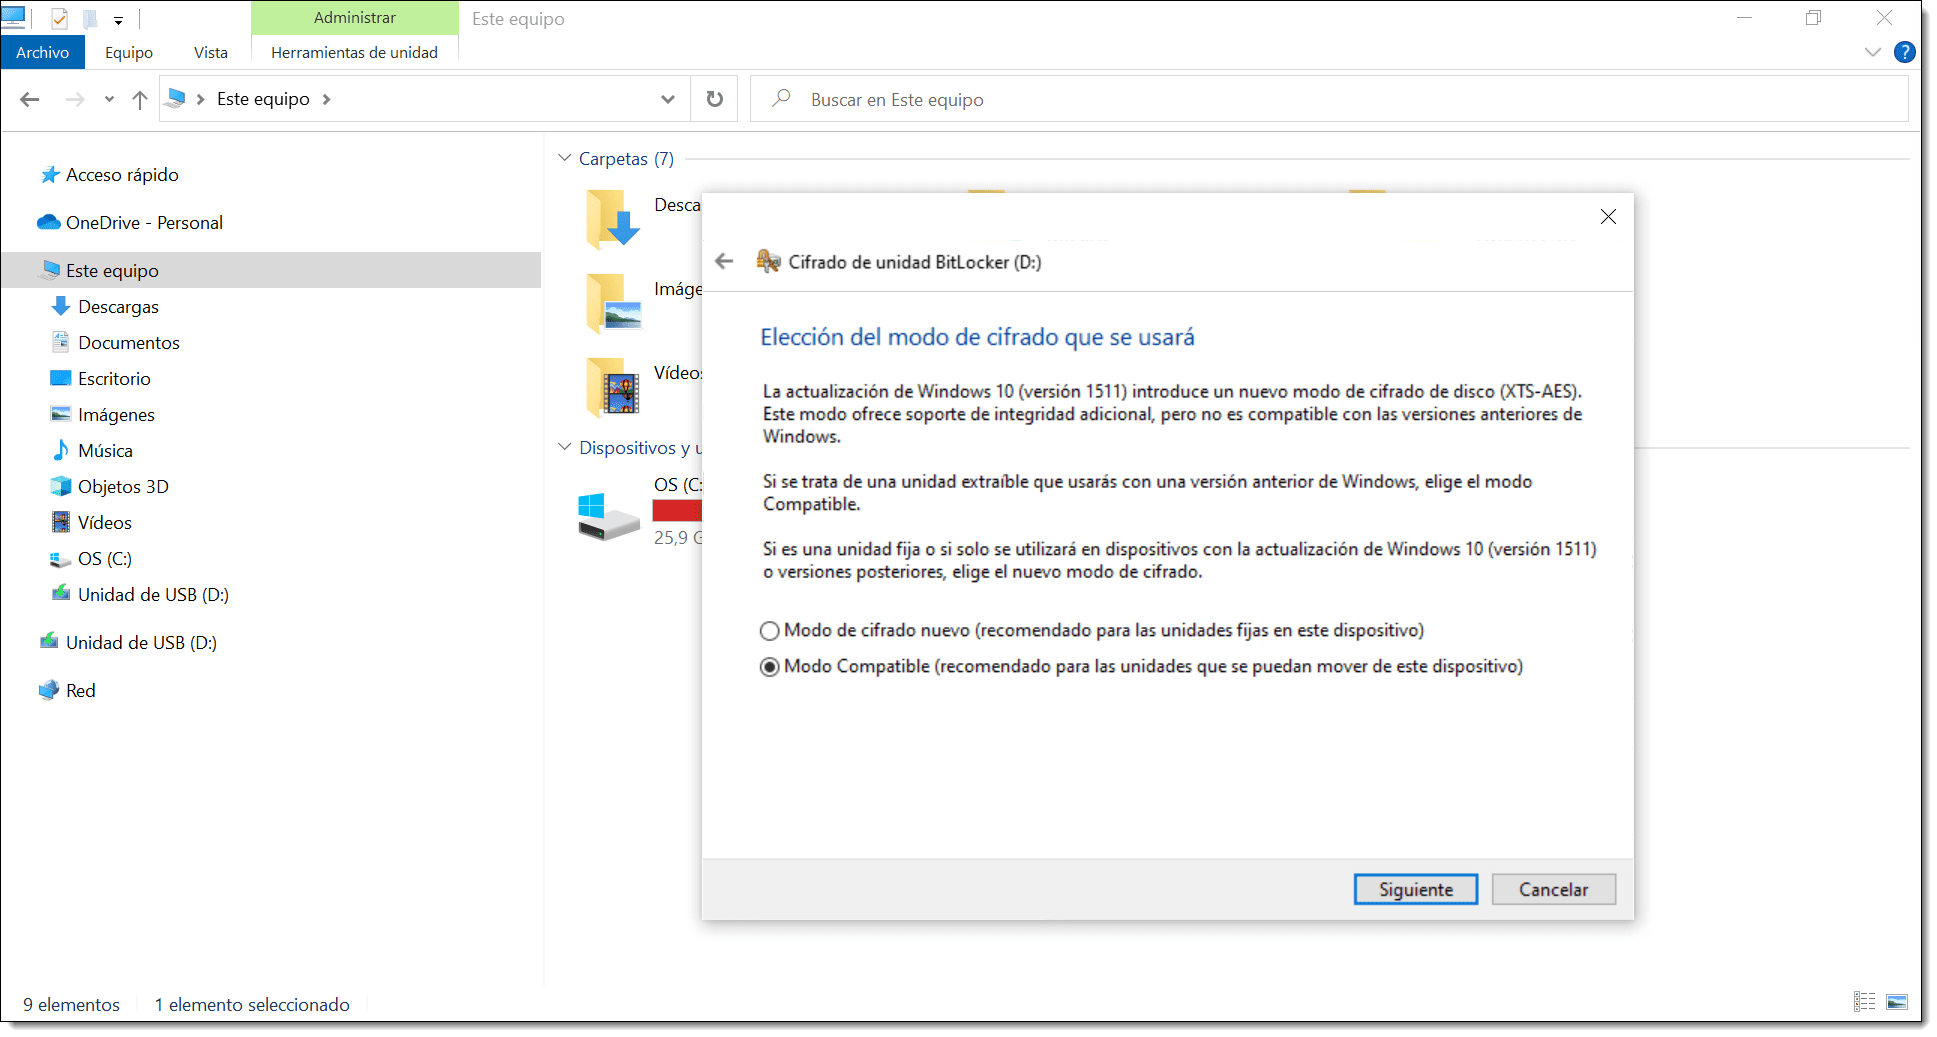Click the search magnifier icon
Viewport: 1937px width, 1037px height.
point(781,98)
